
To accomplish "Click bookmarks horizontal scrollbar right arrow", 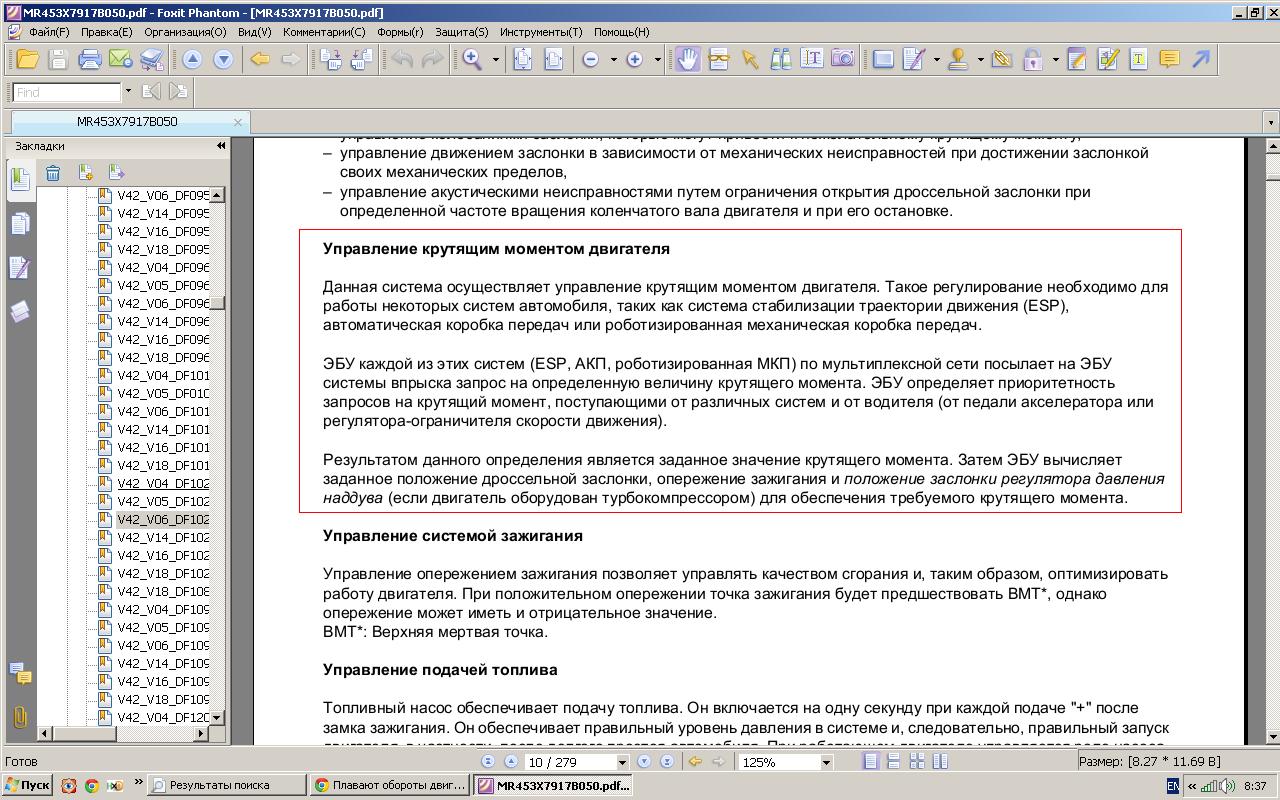I will coord(200,733).
